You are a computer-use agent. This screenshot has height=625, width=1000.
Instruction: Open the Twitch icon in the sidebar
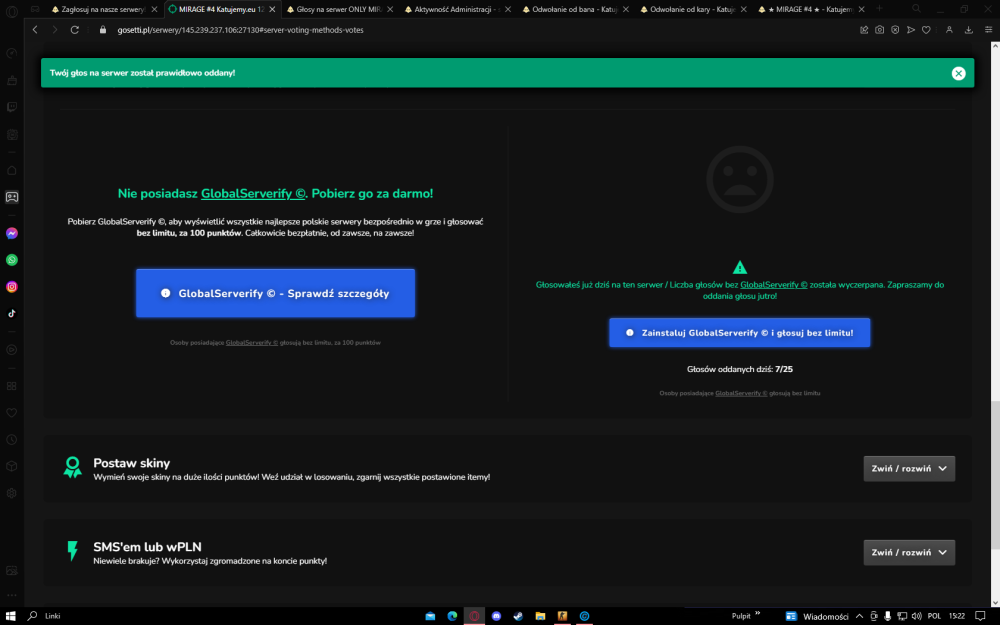pos(11,107)
